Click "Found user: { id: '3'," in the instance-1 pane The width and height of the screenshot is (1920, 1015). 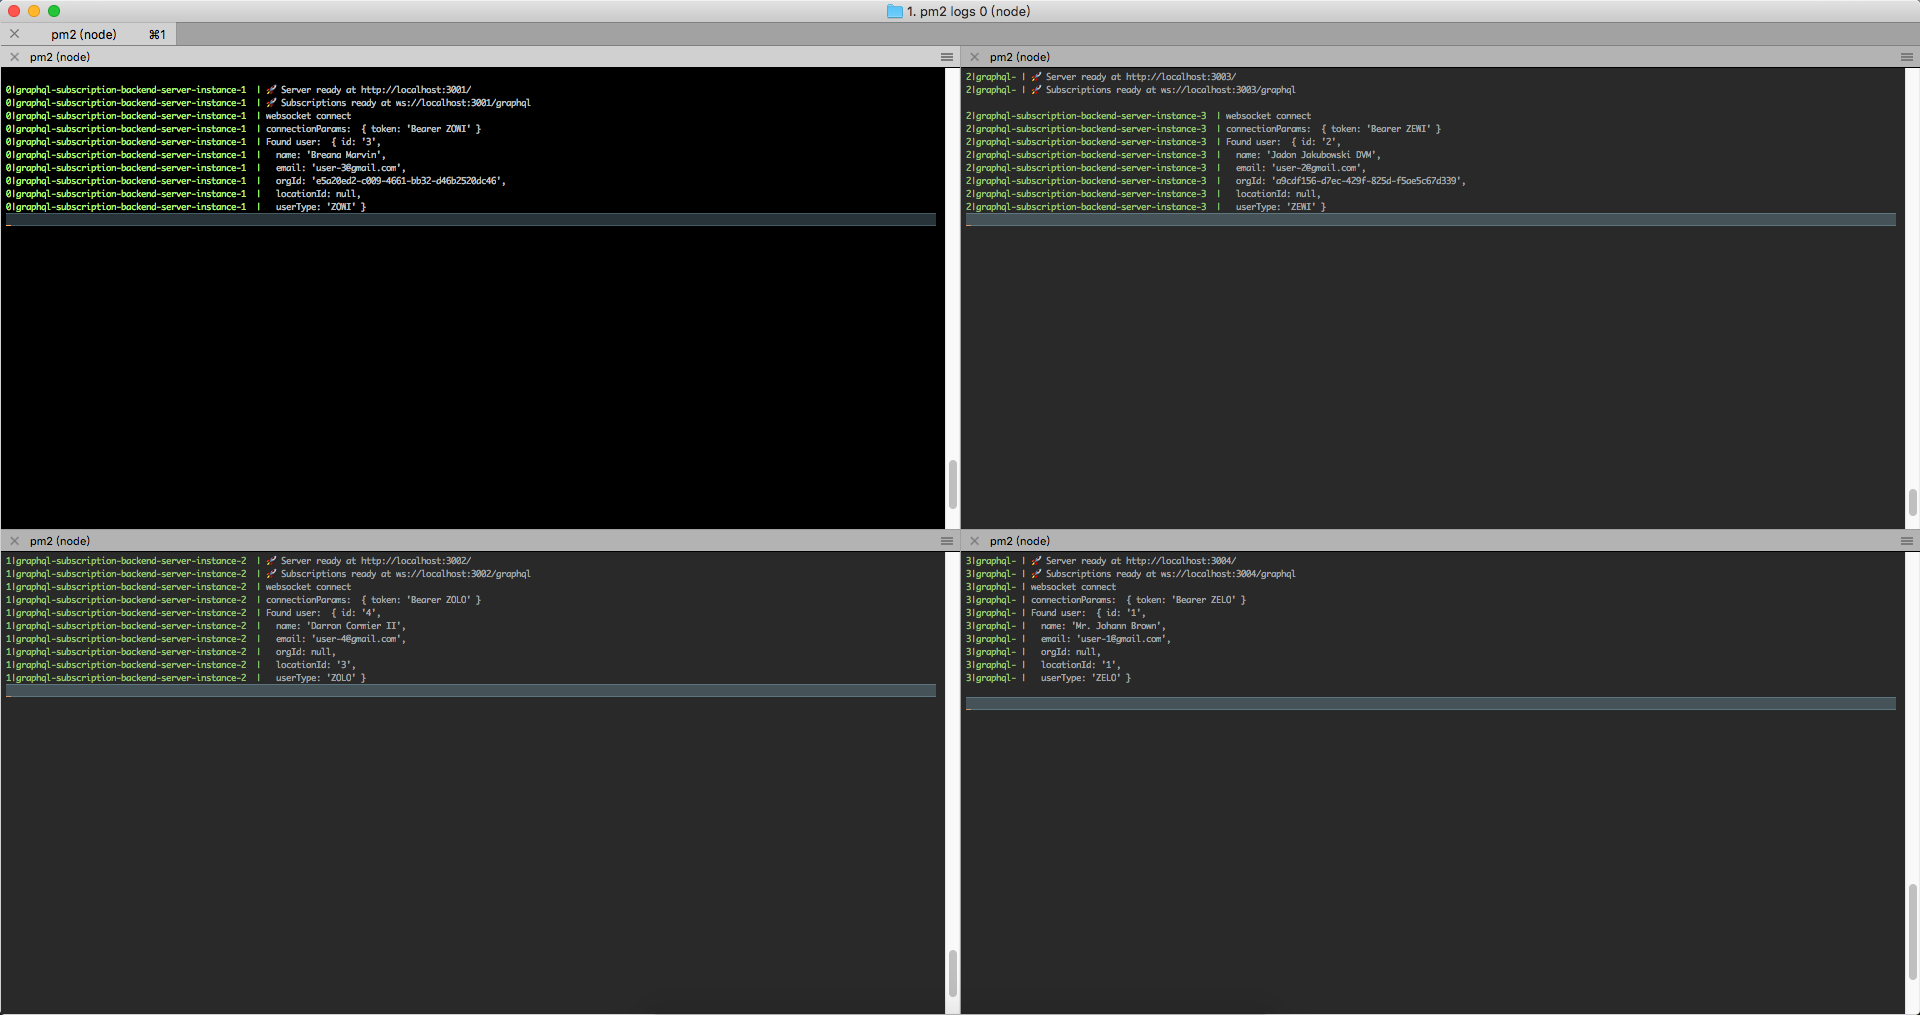tap(323, 142)
